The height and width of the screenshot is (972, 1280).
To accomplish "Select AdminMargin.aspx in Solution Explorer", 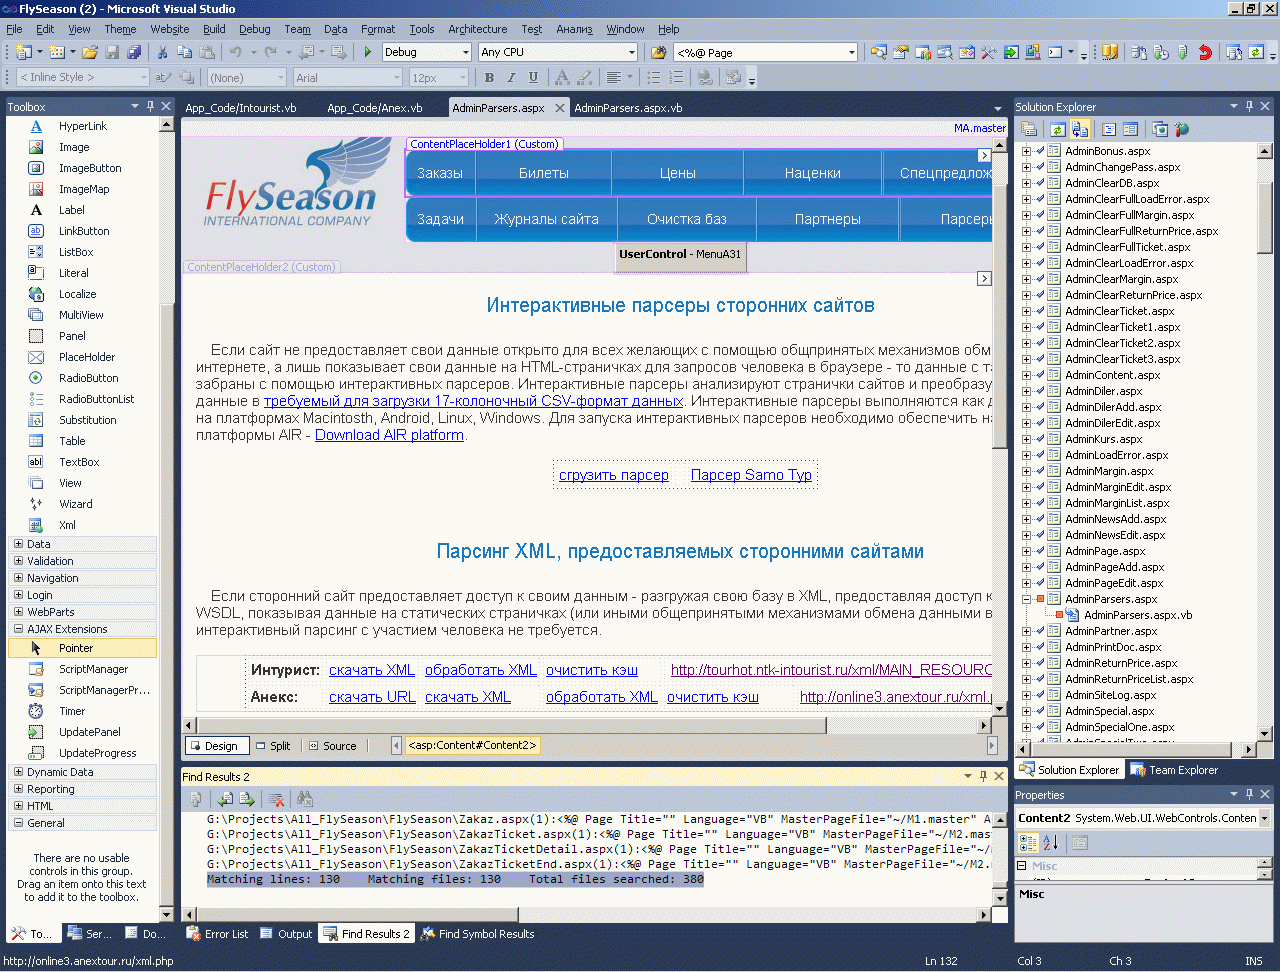I will tap(1109, 471).
